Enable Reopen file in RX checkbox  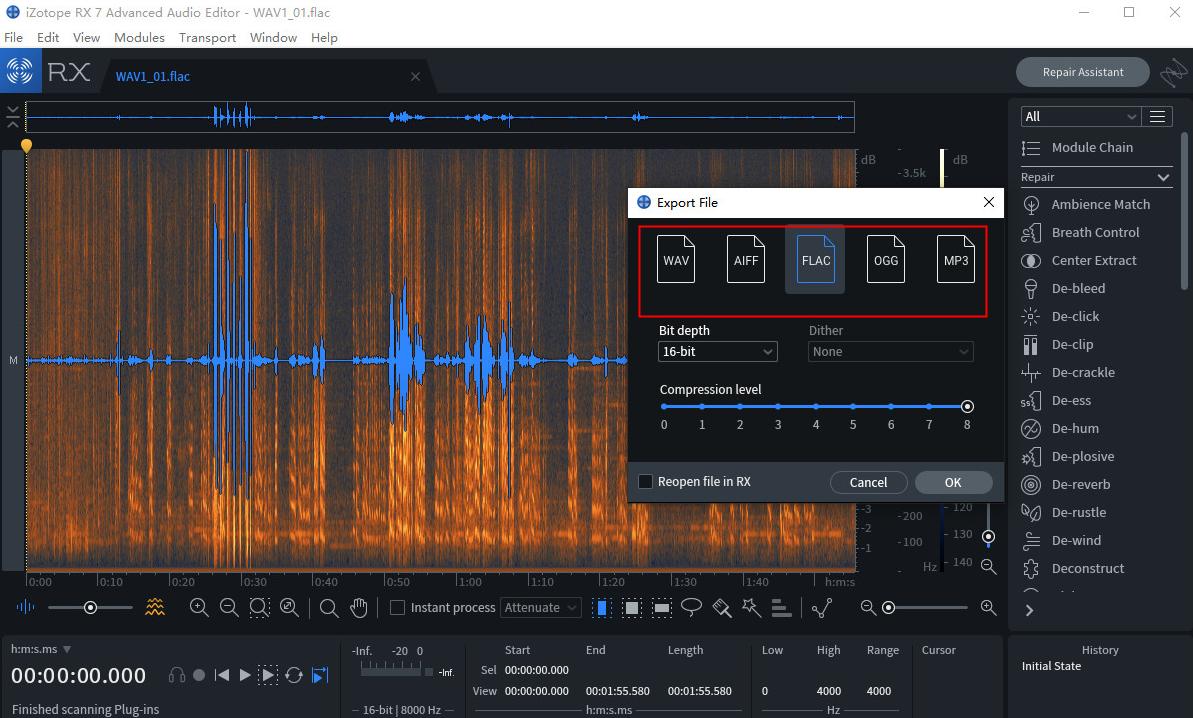click(x=645, y=482)
